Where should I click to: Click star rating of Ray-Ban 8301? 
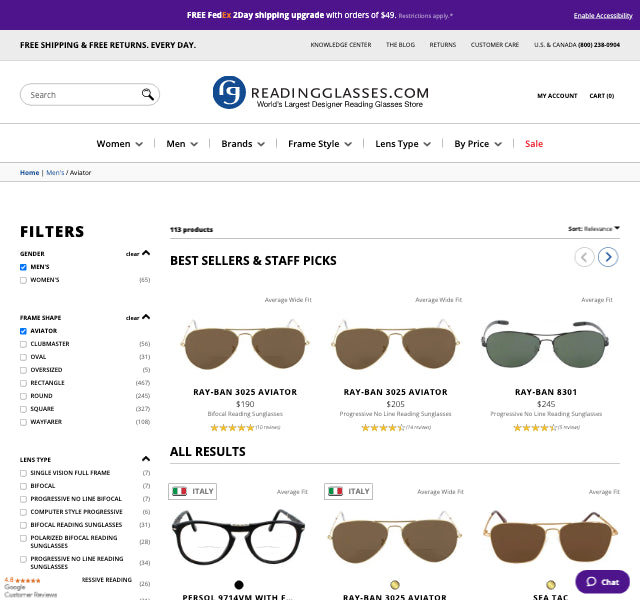pos(535,428)
